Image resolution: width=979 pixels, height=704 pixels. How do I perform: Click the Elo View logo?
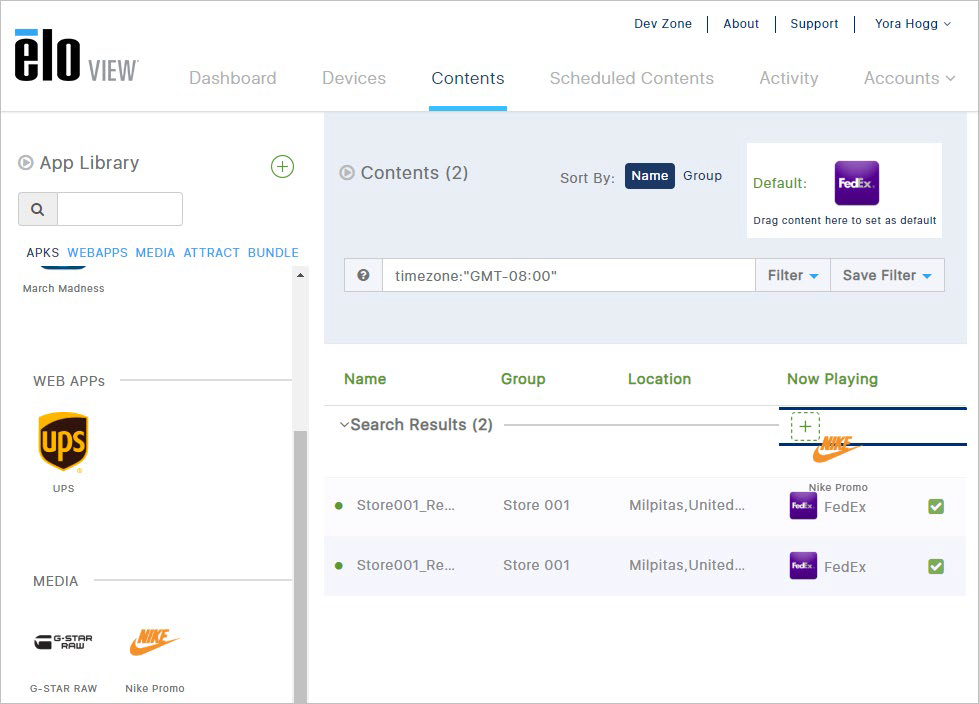(x=76, y=56)
